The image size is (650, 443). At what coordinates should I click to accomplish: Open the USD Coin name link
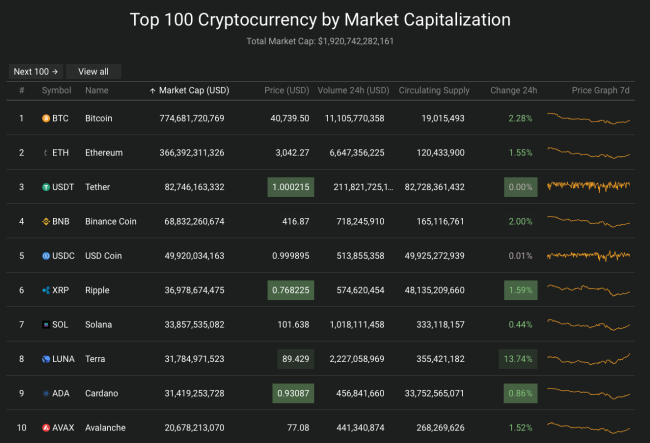(x=104, y=256)
